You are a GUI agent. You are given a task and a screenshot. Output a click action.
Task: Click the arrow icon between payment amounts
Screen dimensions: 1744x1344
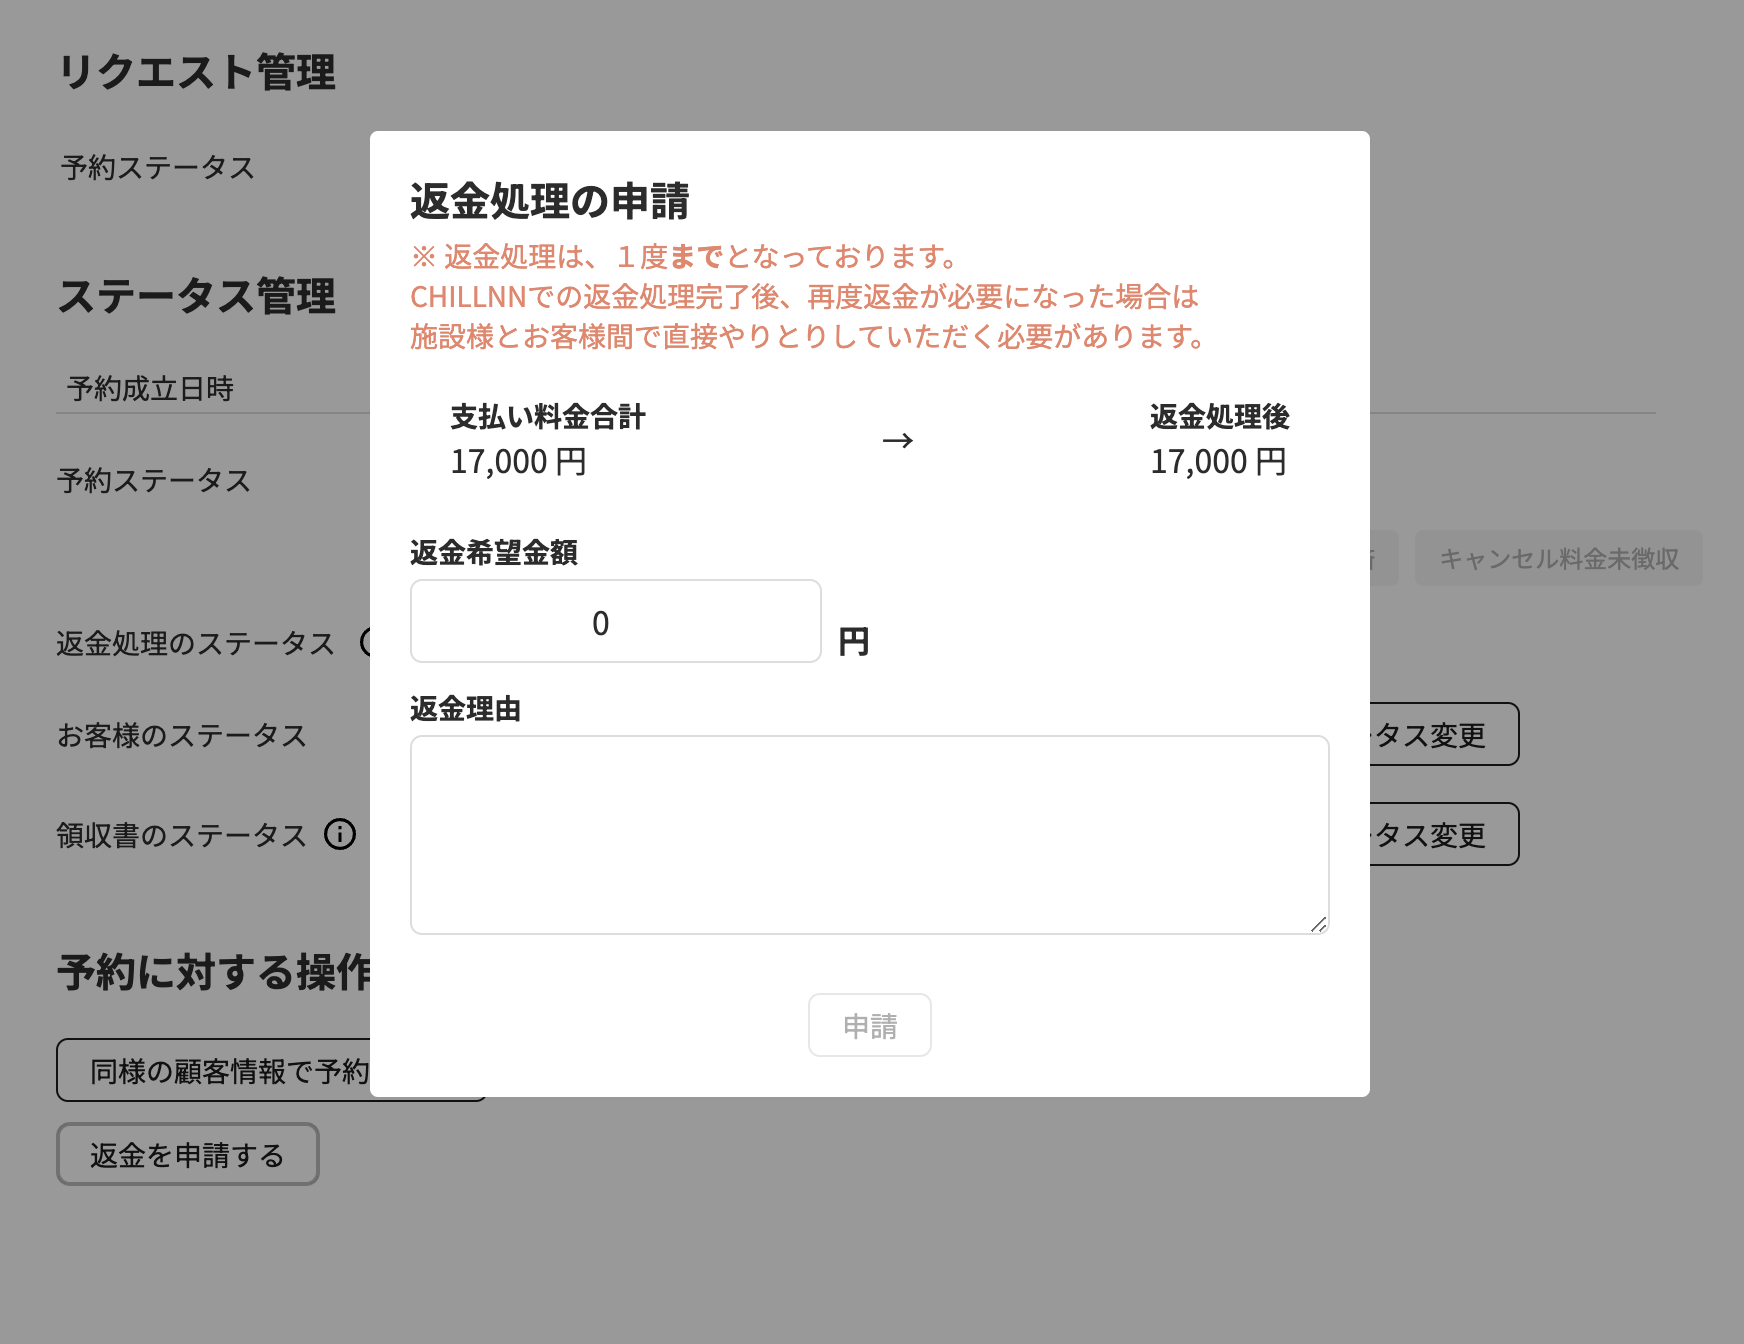pyautogui.click(x=898, y=440)
